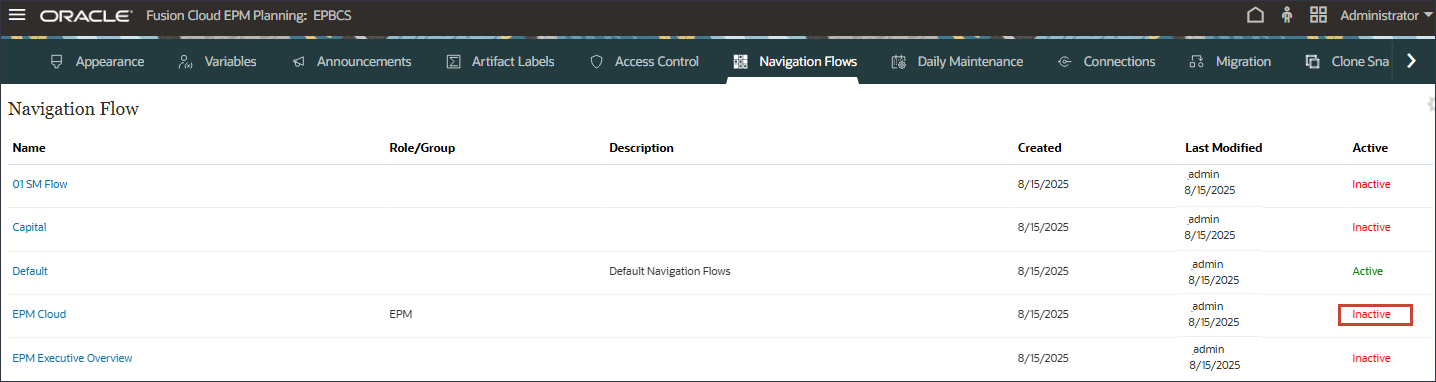Toggle Inactive status for 01 SM Flow
Viewport: 1436px width, 382px height.
tap(1371, 184)
